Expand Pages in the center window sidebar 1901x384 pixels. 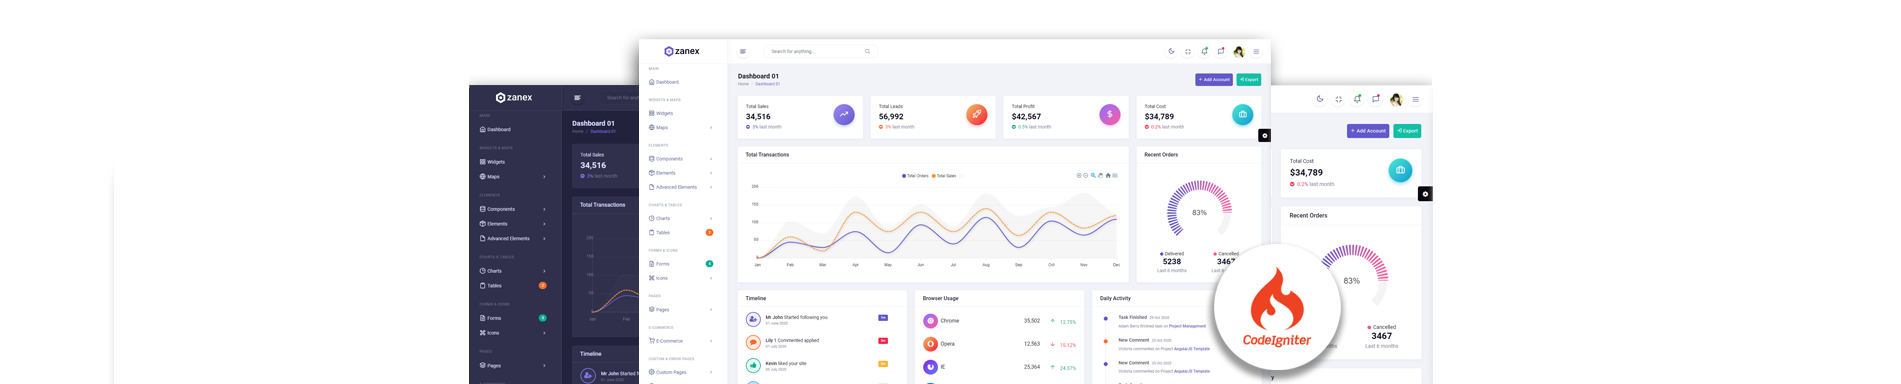pos(680,309)
